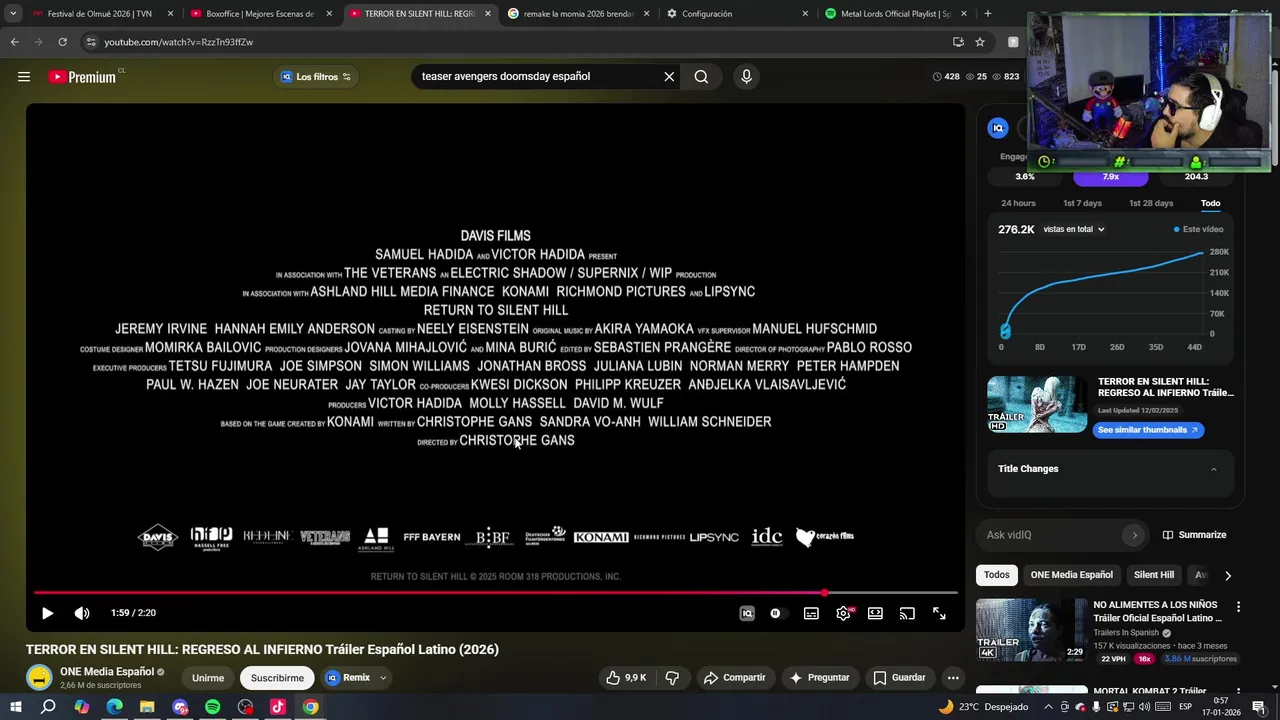Select the 1st 7 days tab
The width and height of the screenshot is (1280, 720).
click(x=1082, y=203)
